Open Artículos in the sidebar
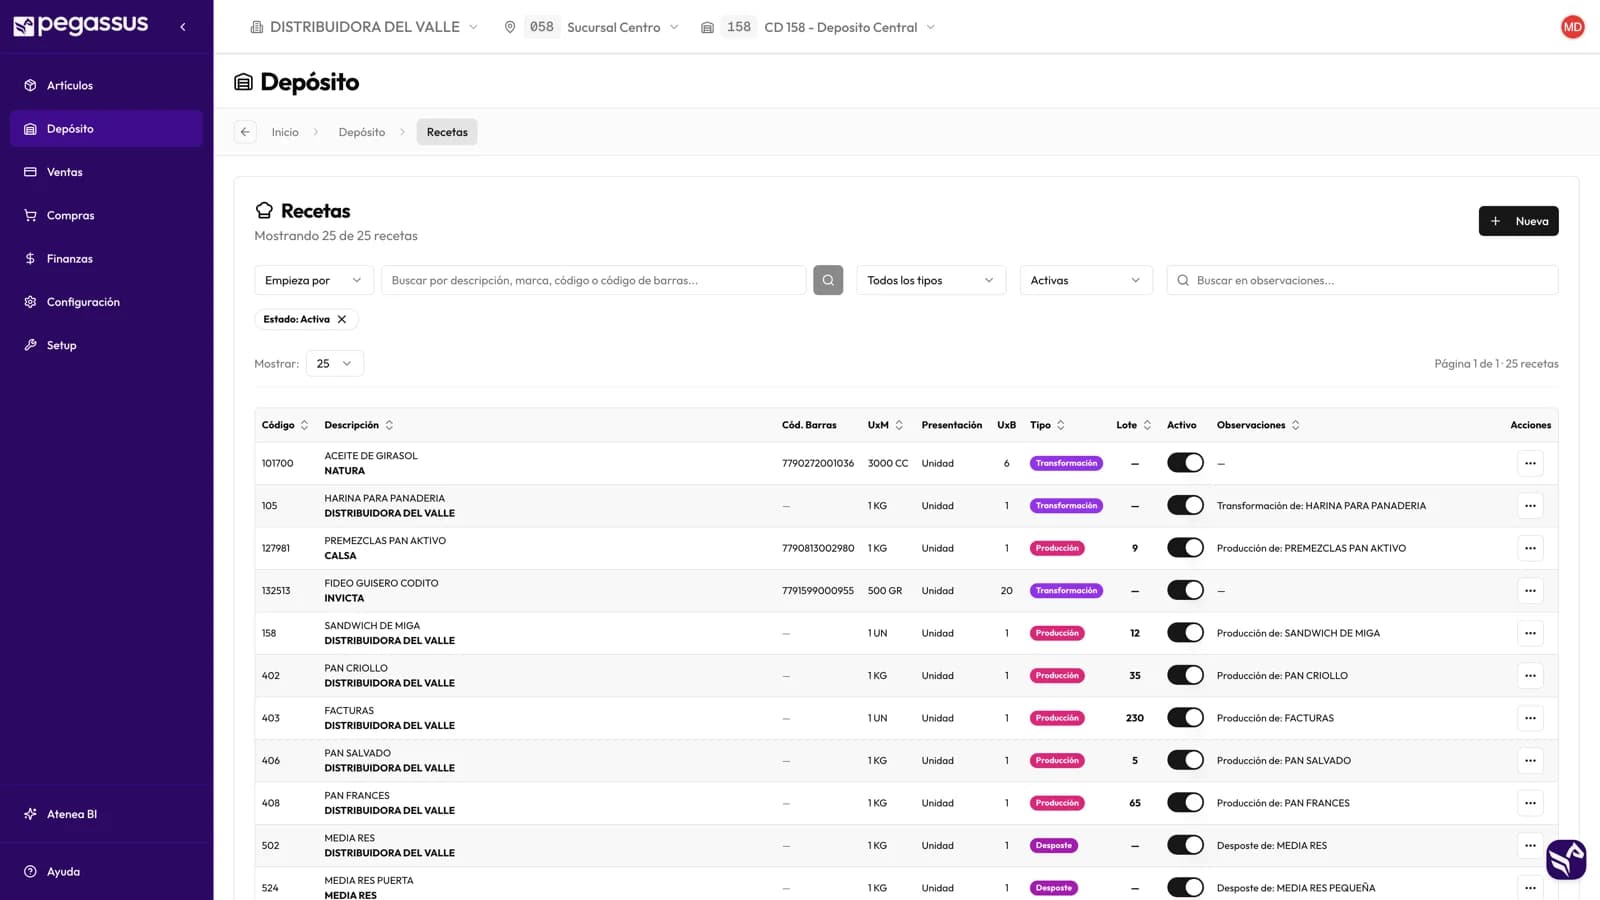Screen dimensions: 1600x900 point(106,86)
